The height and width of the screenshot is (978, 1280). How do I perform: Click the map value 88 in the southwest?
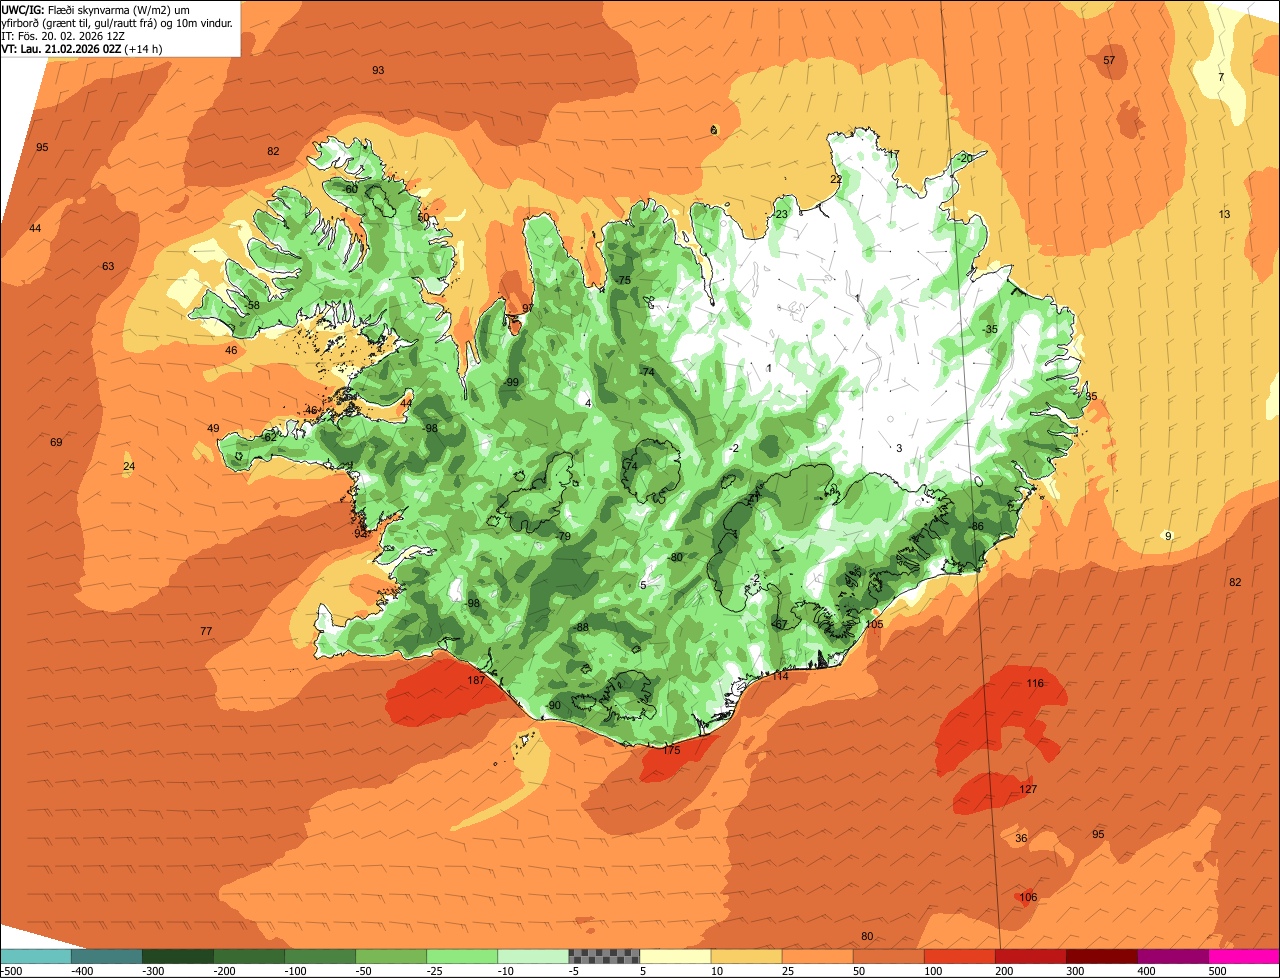tap(583, 627)
